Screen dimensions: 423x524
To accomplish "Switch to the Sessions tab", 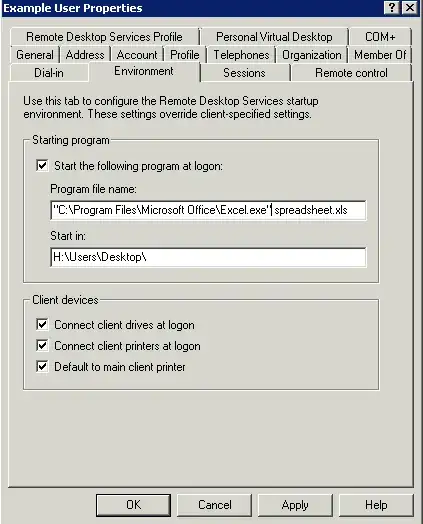I will (x=244, y=73).
